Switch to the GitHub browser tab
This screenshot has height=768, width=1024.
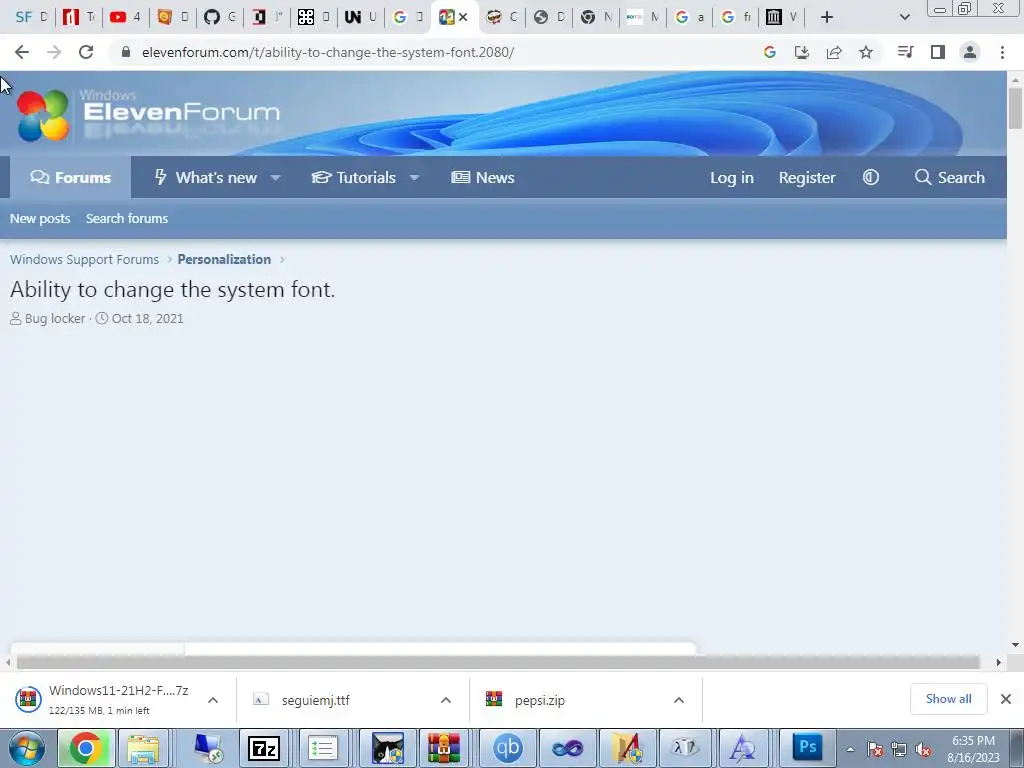tap(219, 17)
